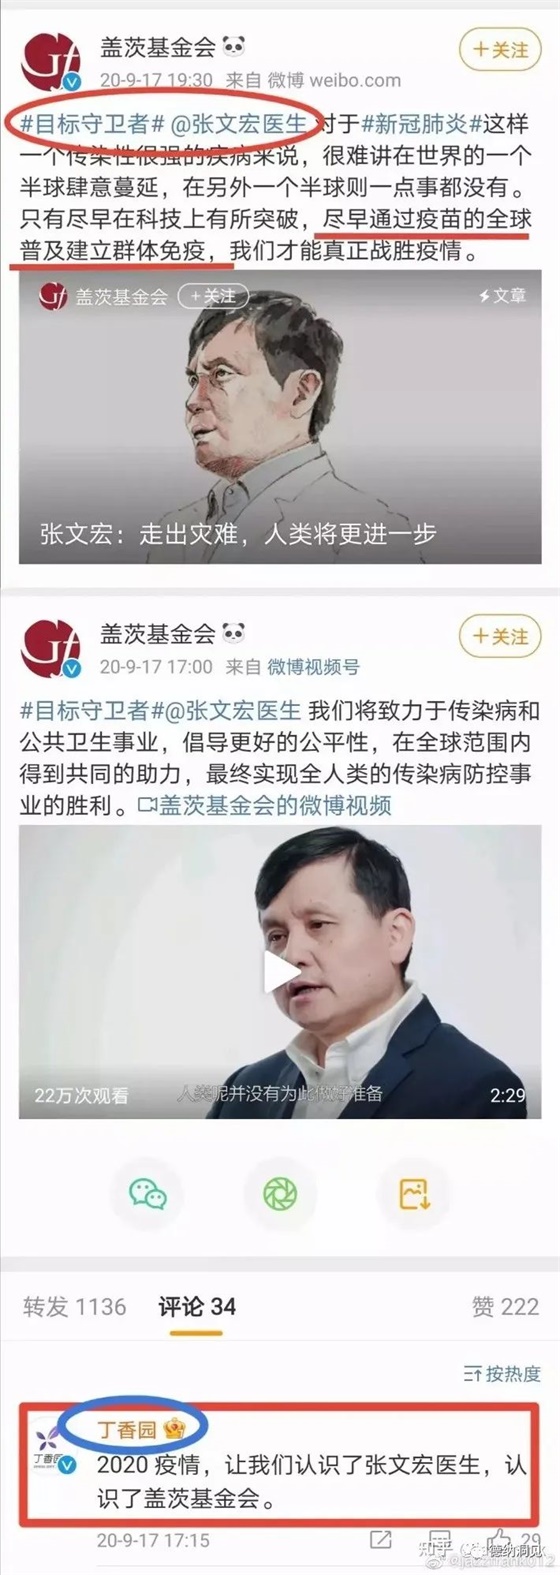Open the Gates Foundation avatar in second post

[50, 650]
